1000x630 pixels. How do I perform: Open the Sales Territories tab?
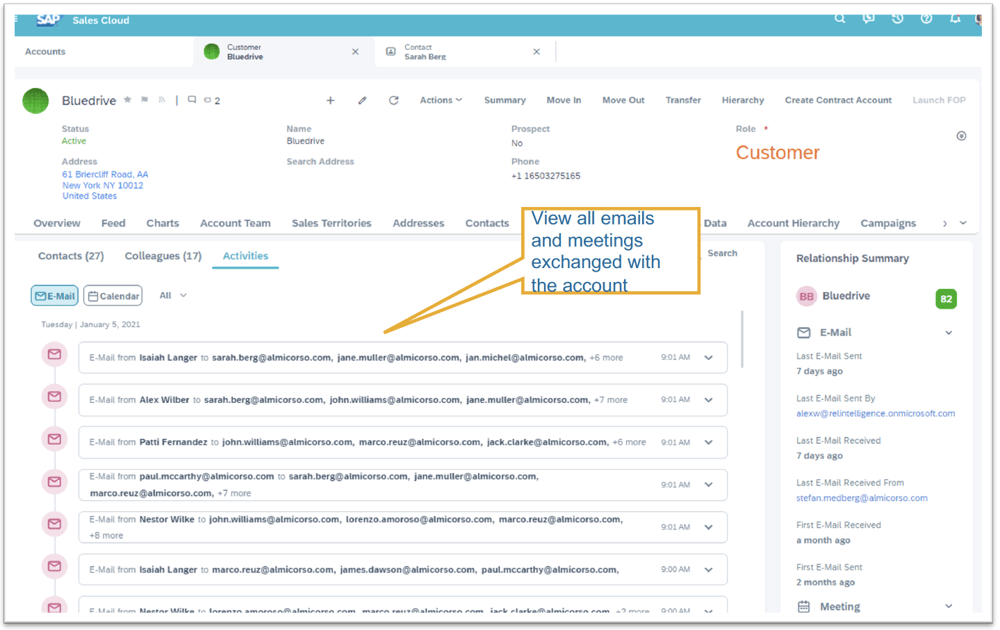(332, 223)
